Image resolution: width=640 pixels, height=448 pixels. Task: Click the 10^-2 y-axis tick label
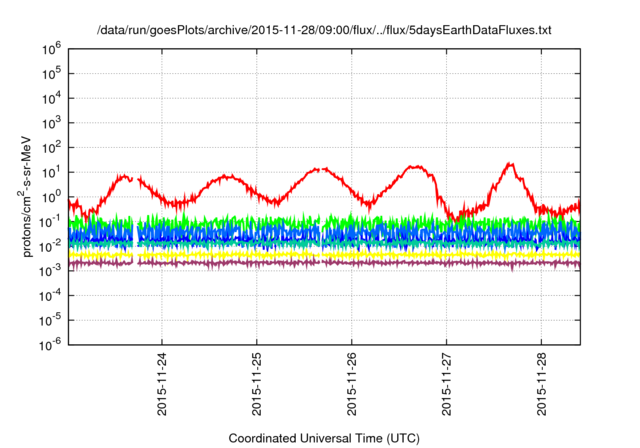pyautogui.click(x=50, y=246)
